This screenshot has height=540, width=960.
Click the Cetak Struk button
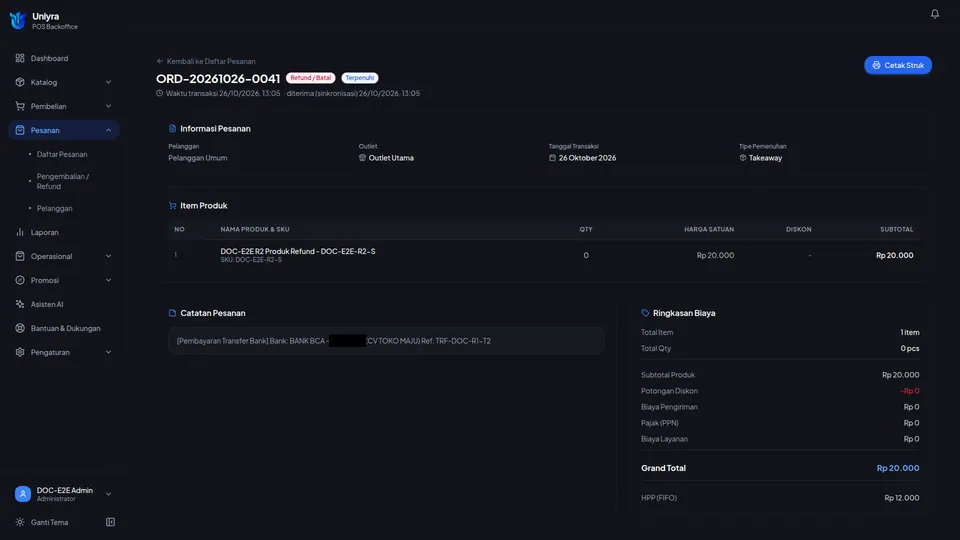[x=898, y=65]
